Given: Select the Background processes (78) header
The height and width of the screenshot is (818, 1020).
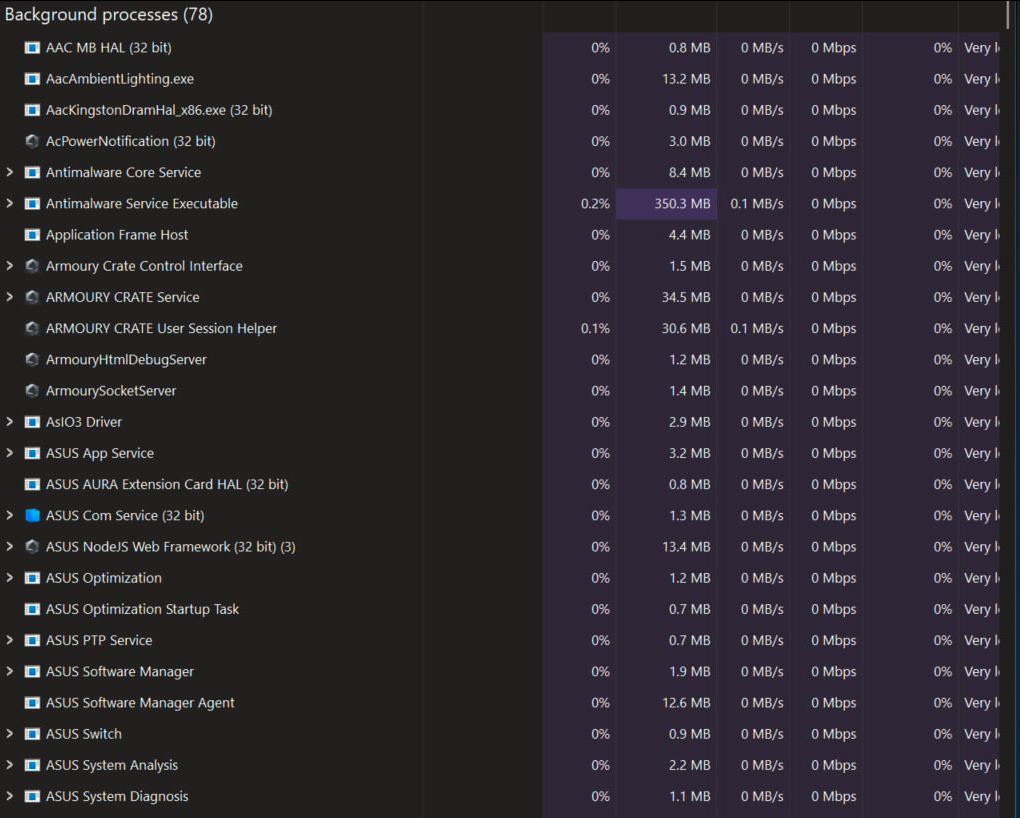Looking at the screenshot, I should pos(109,15).
